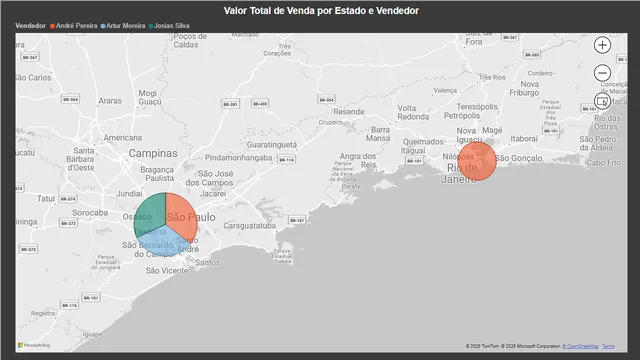Zoom out with the minus map button
The height and width of the screenshot is (360, 640).
click(x=602, y=73)
